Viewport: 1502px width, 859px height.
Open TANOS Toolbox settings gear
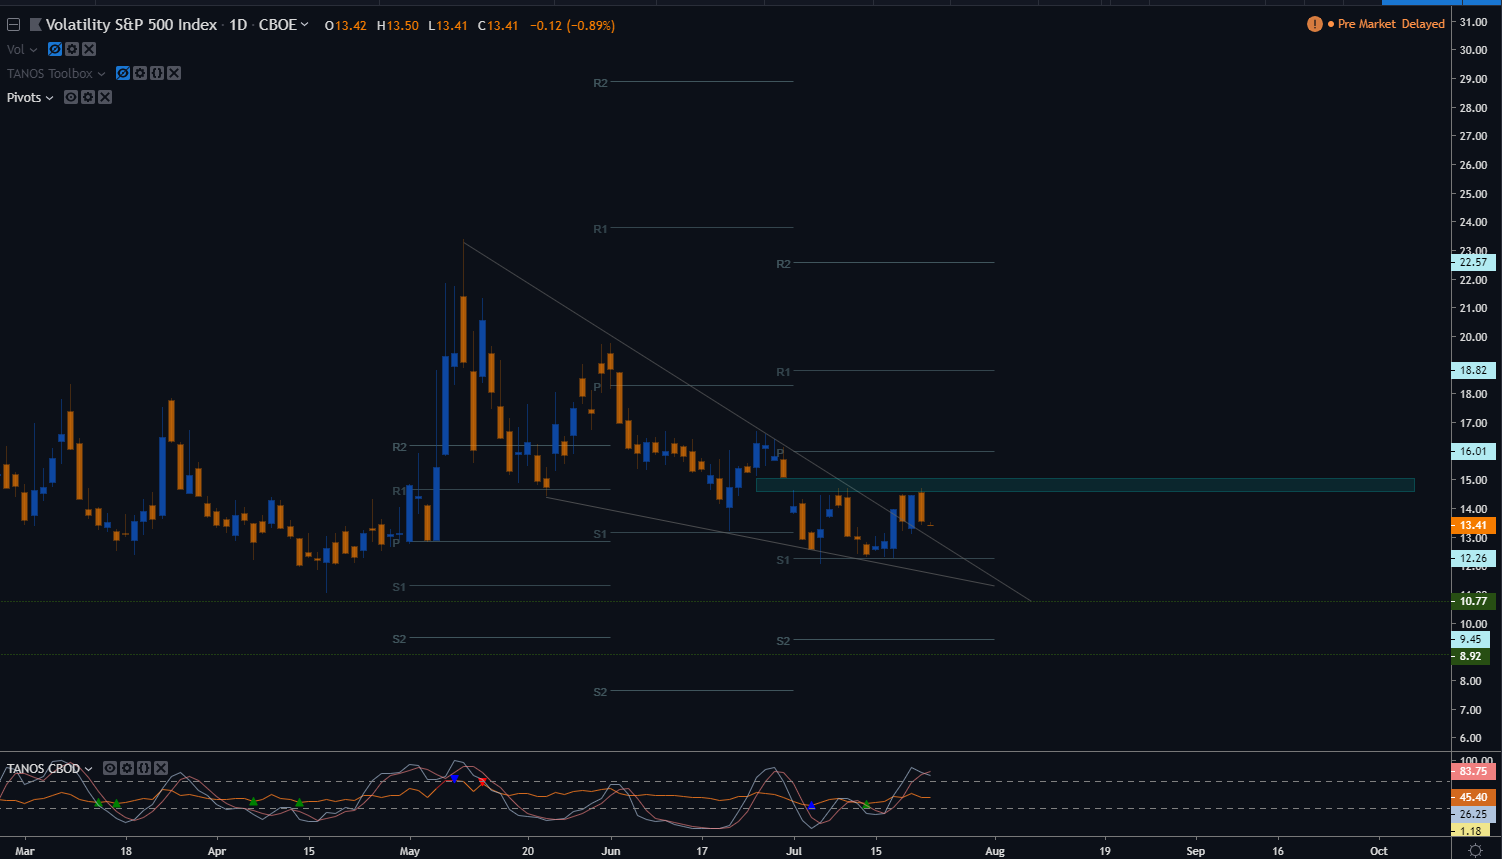(140, 73)
